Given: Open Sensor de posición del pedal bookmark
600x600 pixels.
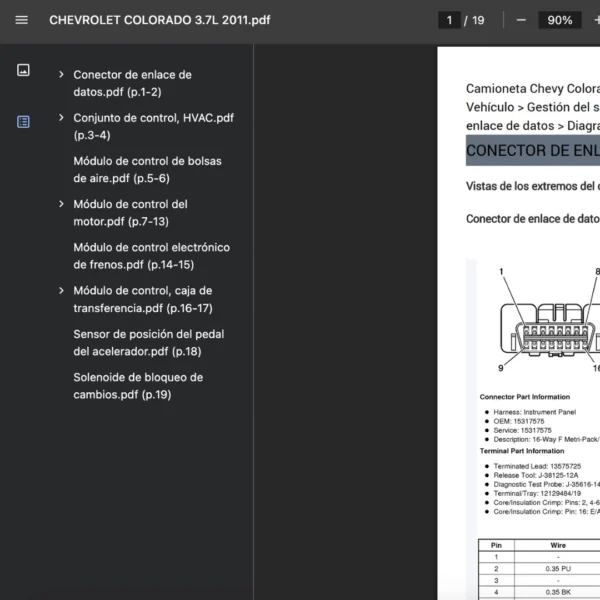Looking at the screenshot, I should 148,342.
